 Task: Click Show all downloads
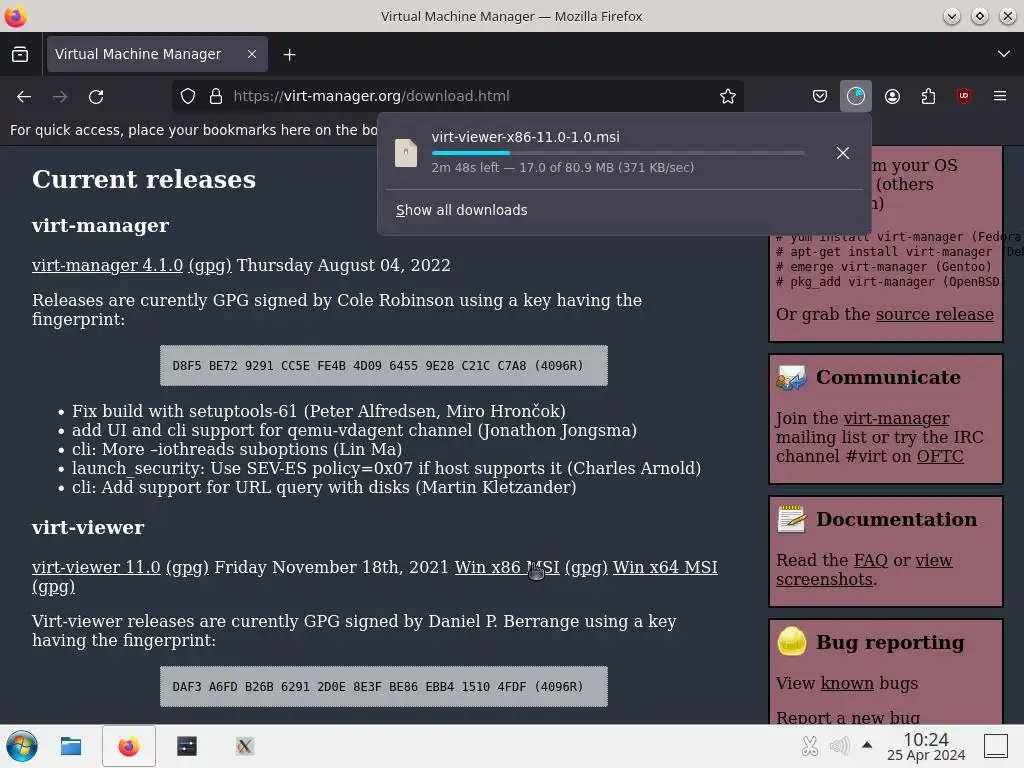point(461,210)
